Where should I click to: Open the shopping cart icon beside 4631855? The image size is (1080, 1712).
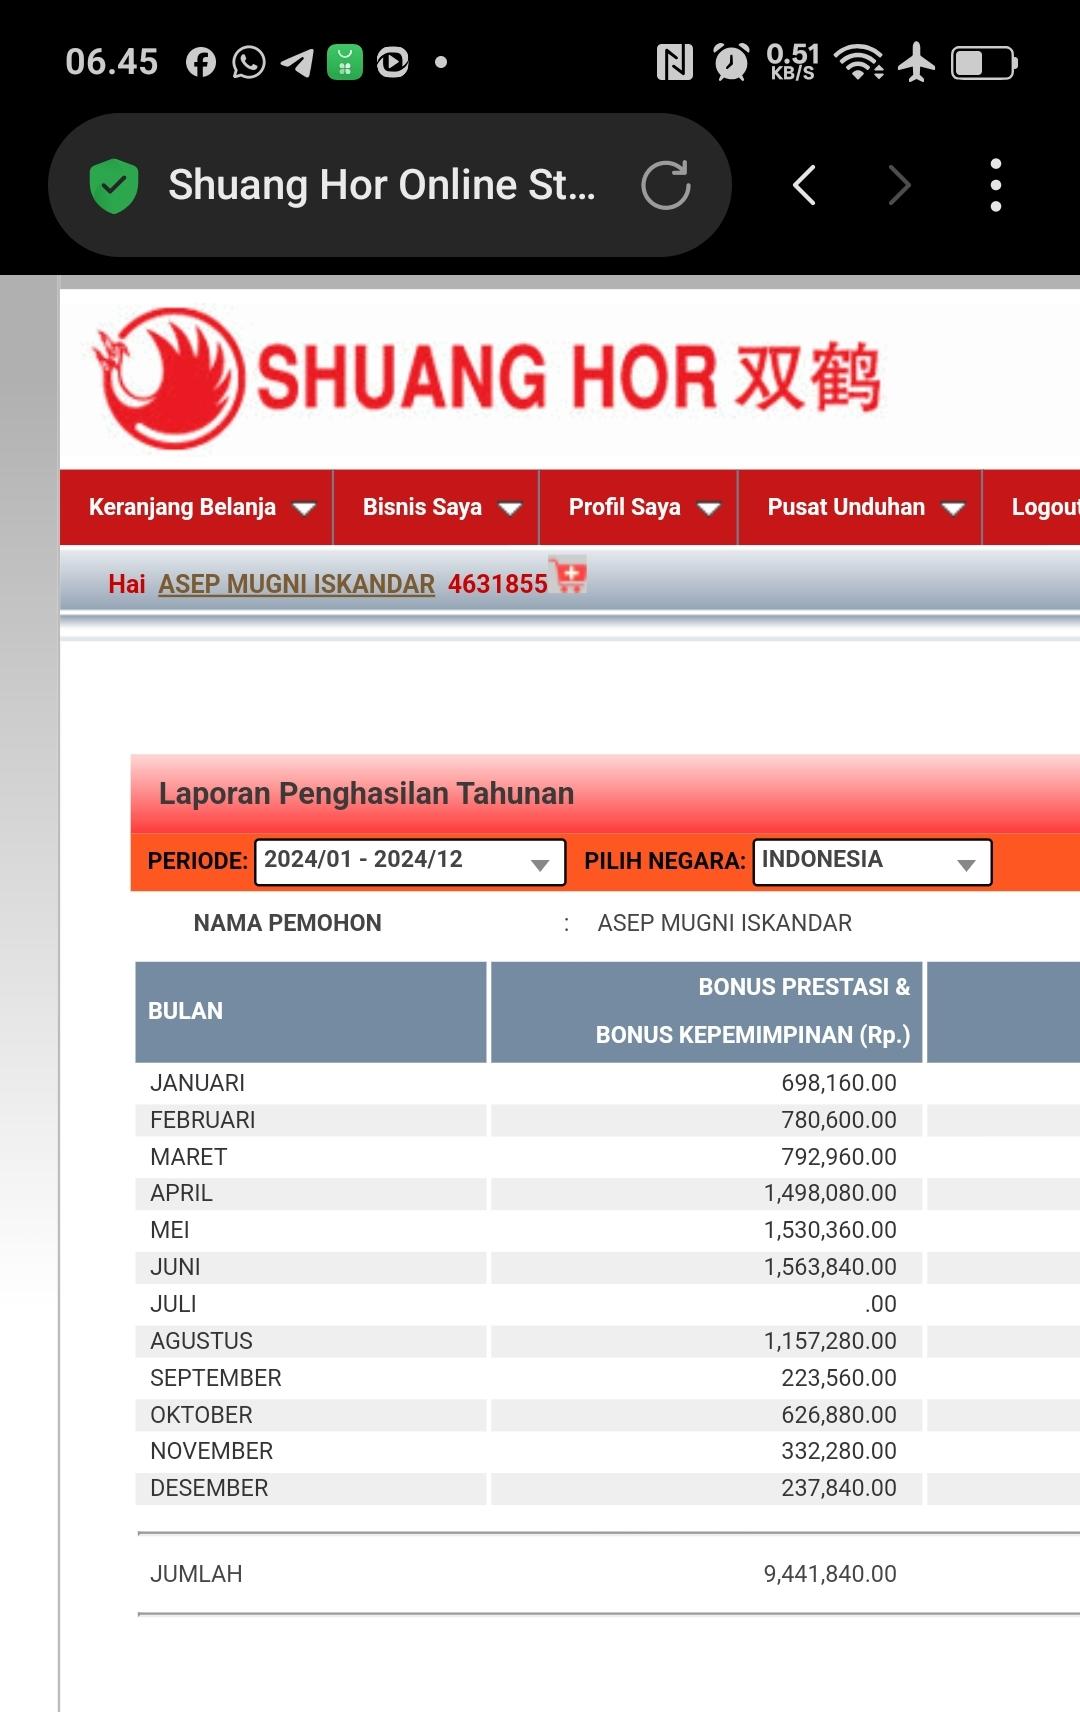click(x=569, y=575)
